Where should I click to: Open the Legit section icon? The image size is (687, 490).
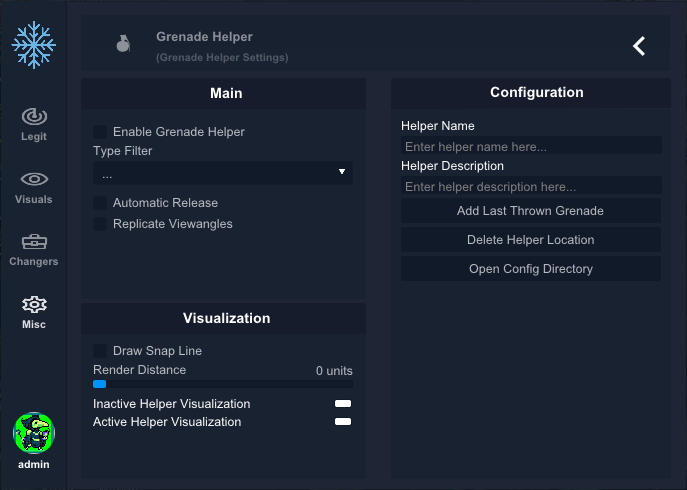click(x=34, y=117)
